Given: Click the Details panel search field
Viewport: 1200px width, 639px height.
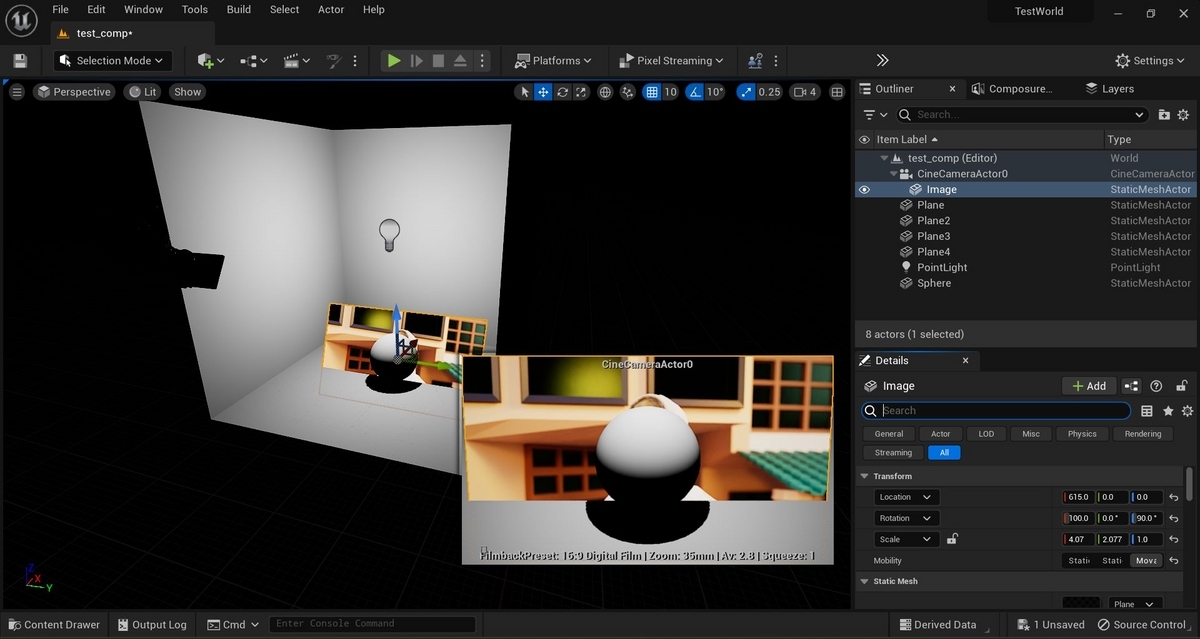Looking at the screenshot, I should tap(1000, 411).
